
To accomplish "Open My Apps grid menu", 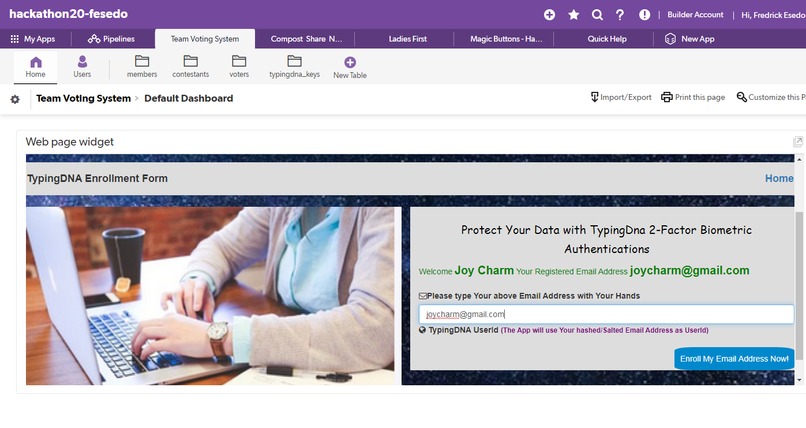I will point(33,39).
